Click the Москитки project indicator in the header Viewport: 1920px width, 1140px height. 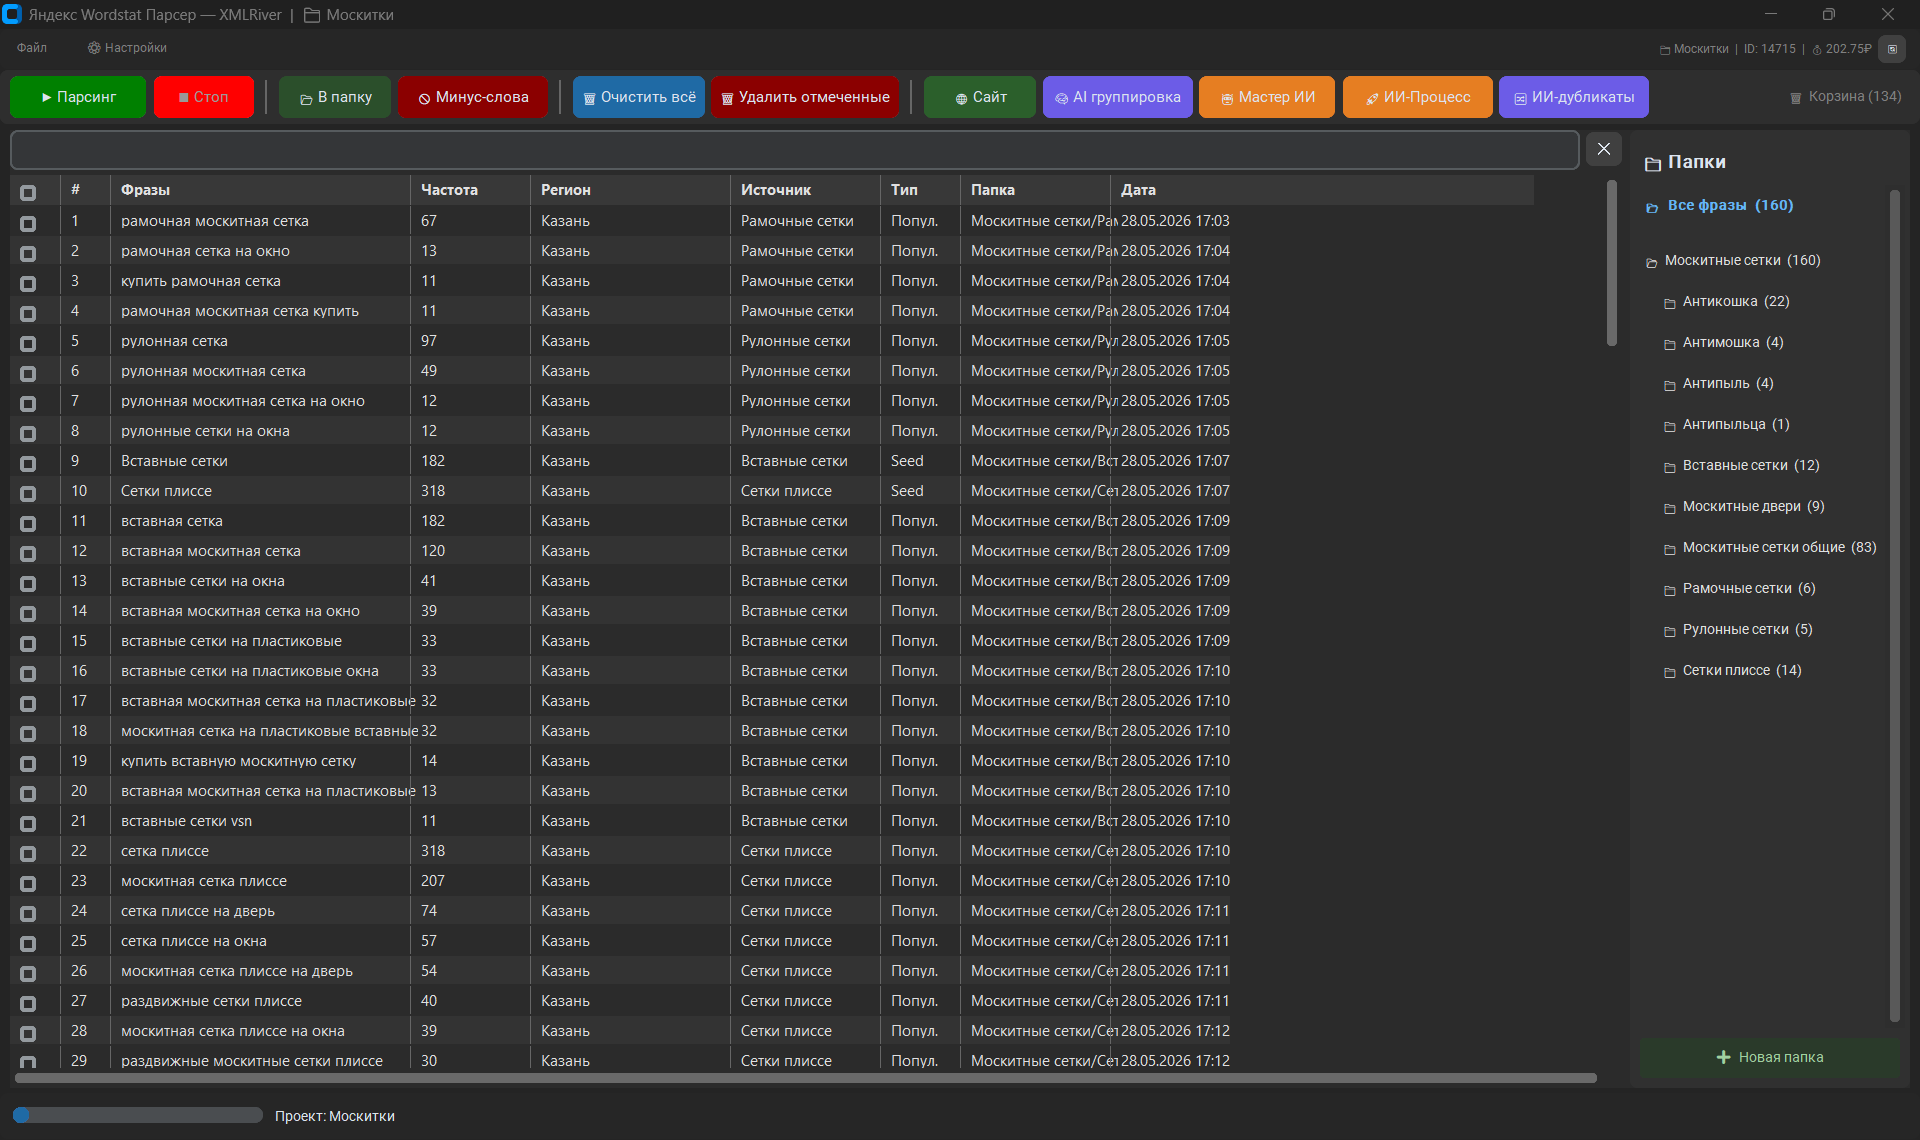1694,49
